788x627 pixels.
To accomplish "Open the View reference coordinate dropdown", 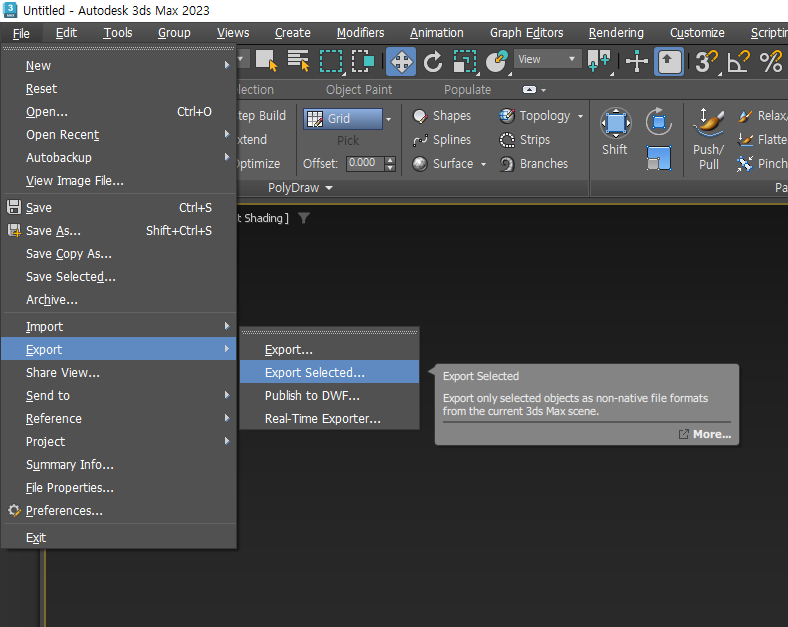I will (x=548, y=60).
